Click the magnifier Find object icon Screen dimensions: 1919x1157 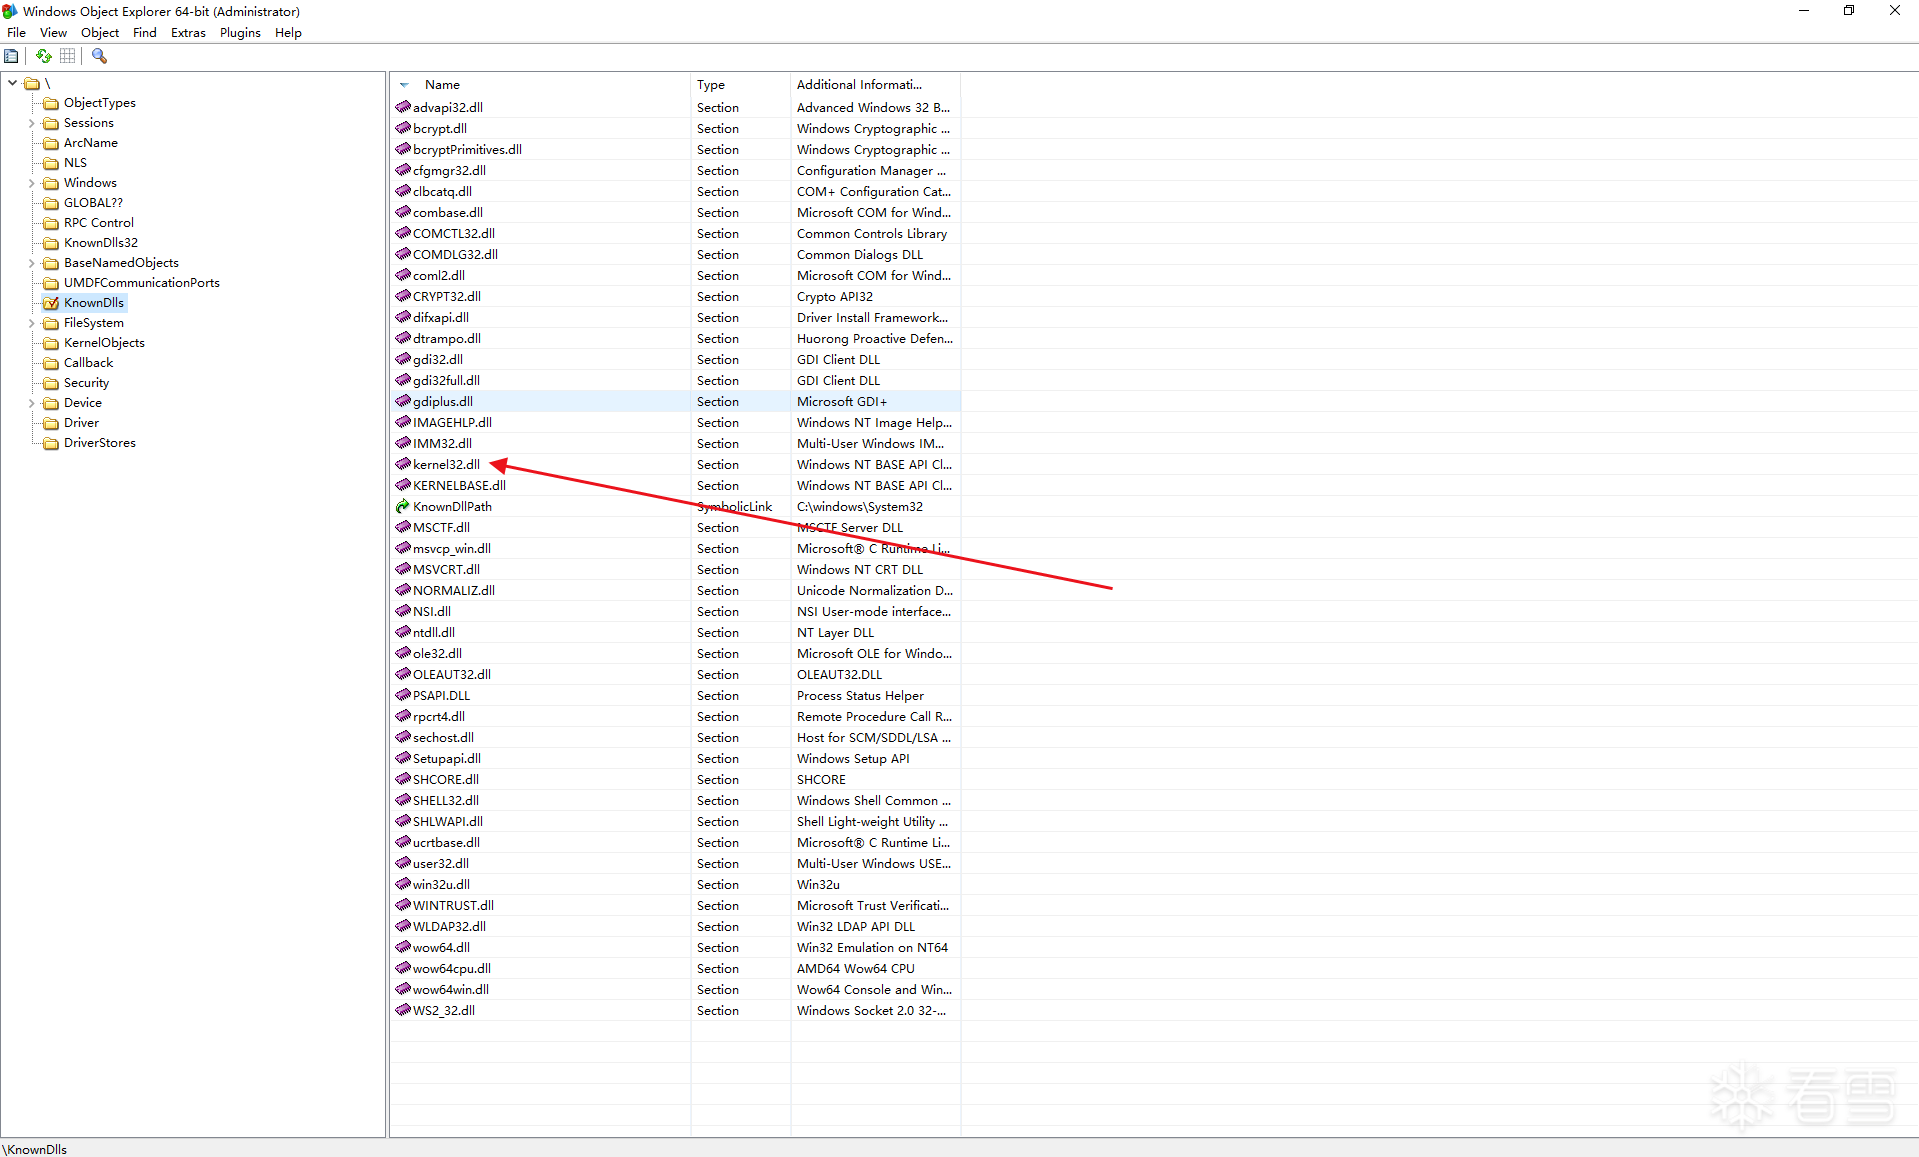point(99,56)
